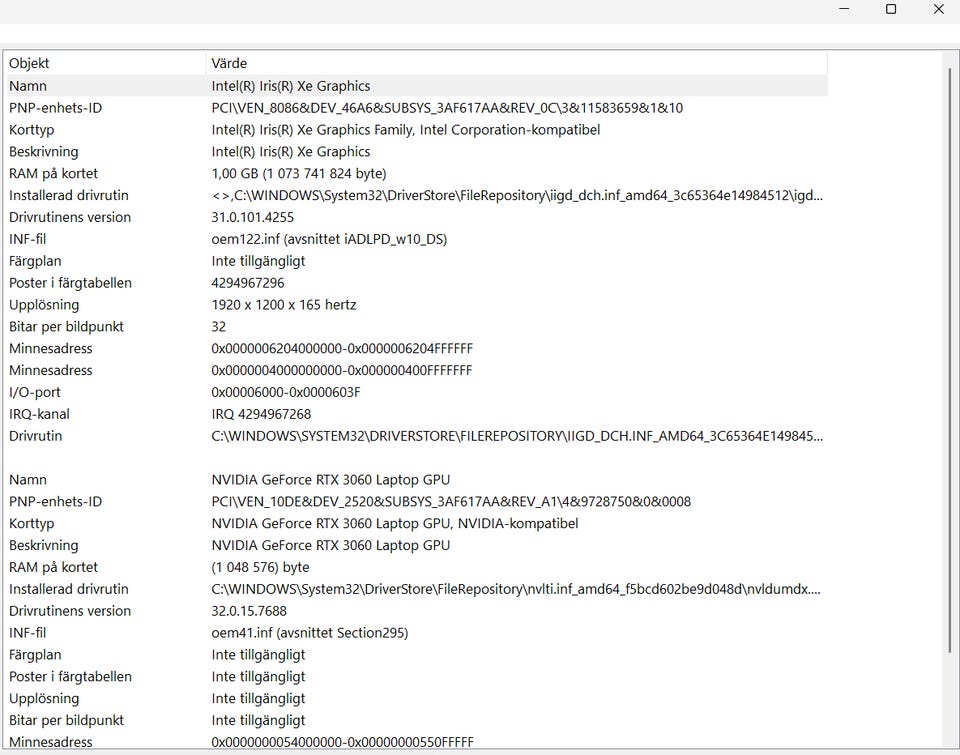Click the NVIDIA PNP-enhets-ID VEN_10DE value

click(450, 502)
